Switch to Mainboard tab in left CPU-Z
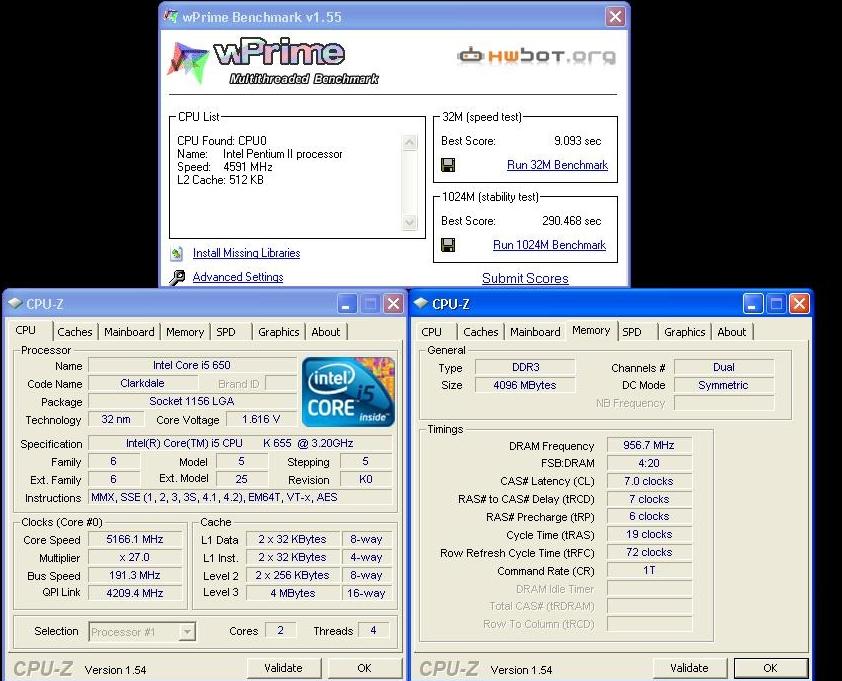 click(x=129, y=332)
